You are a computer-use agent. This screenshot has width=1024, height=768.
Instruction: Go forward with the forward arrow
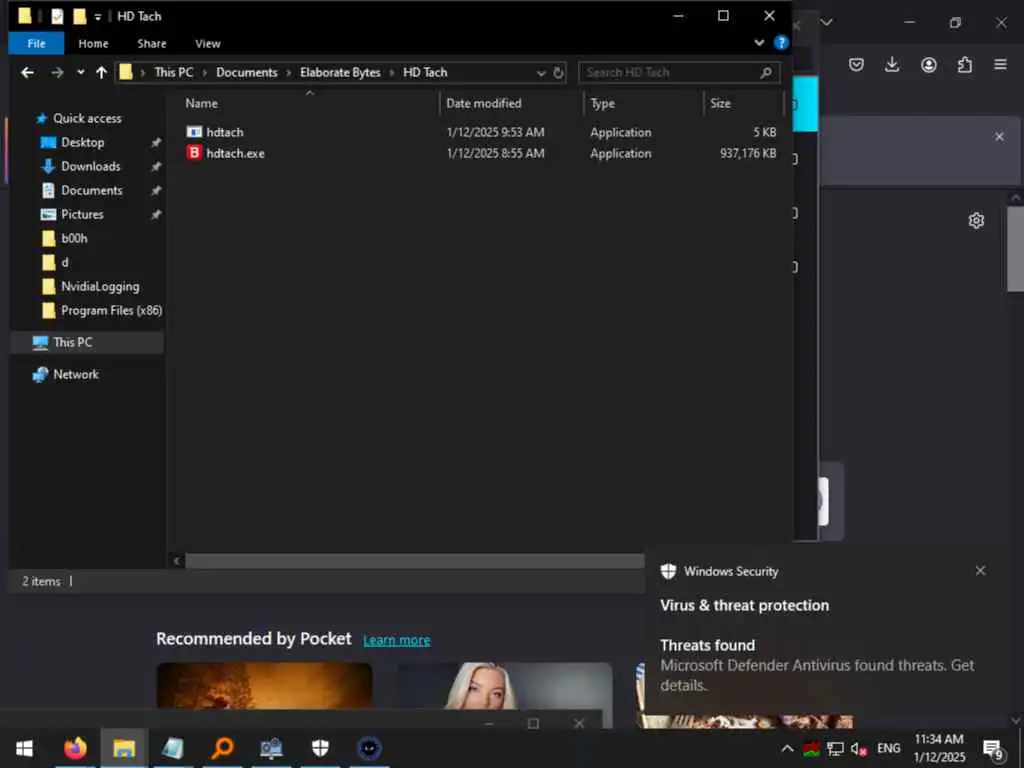click(x=57, y=72)
